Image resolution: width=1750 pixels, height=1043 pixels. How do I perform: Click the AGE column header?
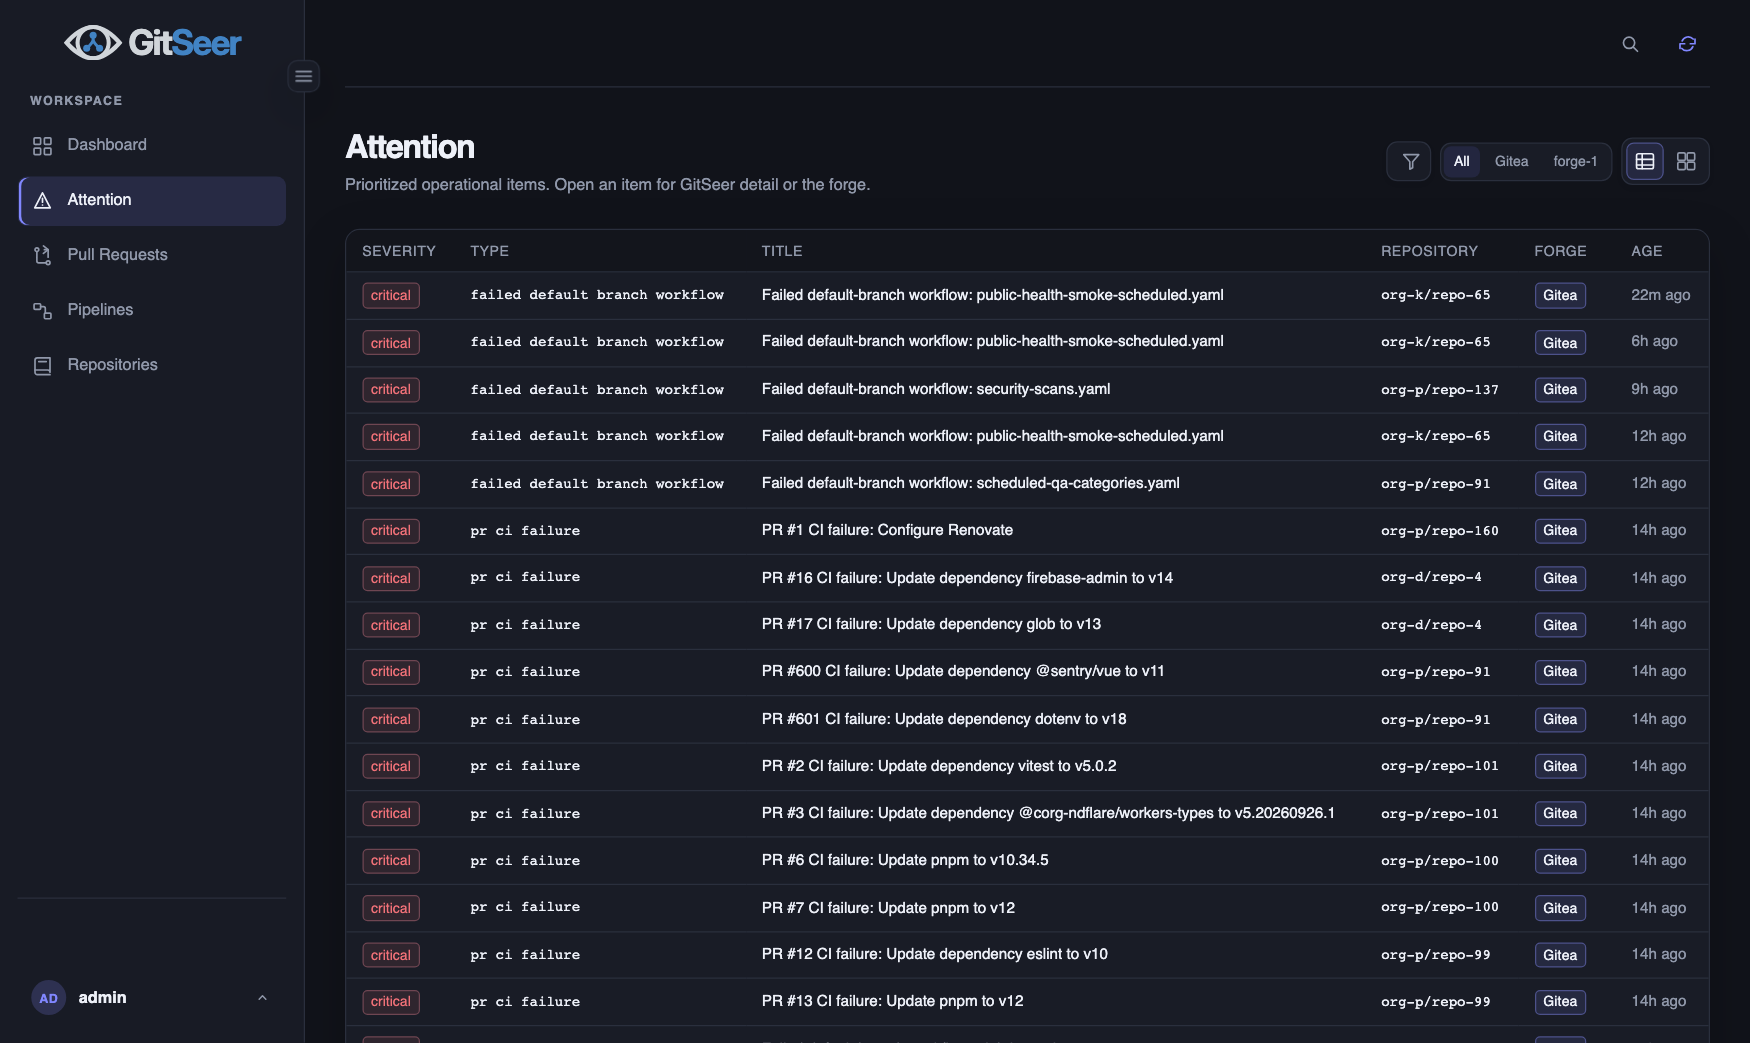pos(1646,251)
